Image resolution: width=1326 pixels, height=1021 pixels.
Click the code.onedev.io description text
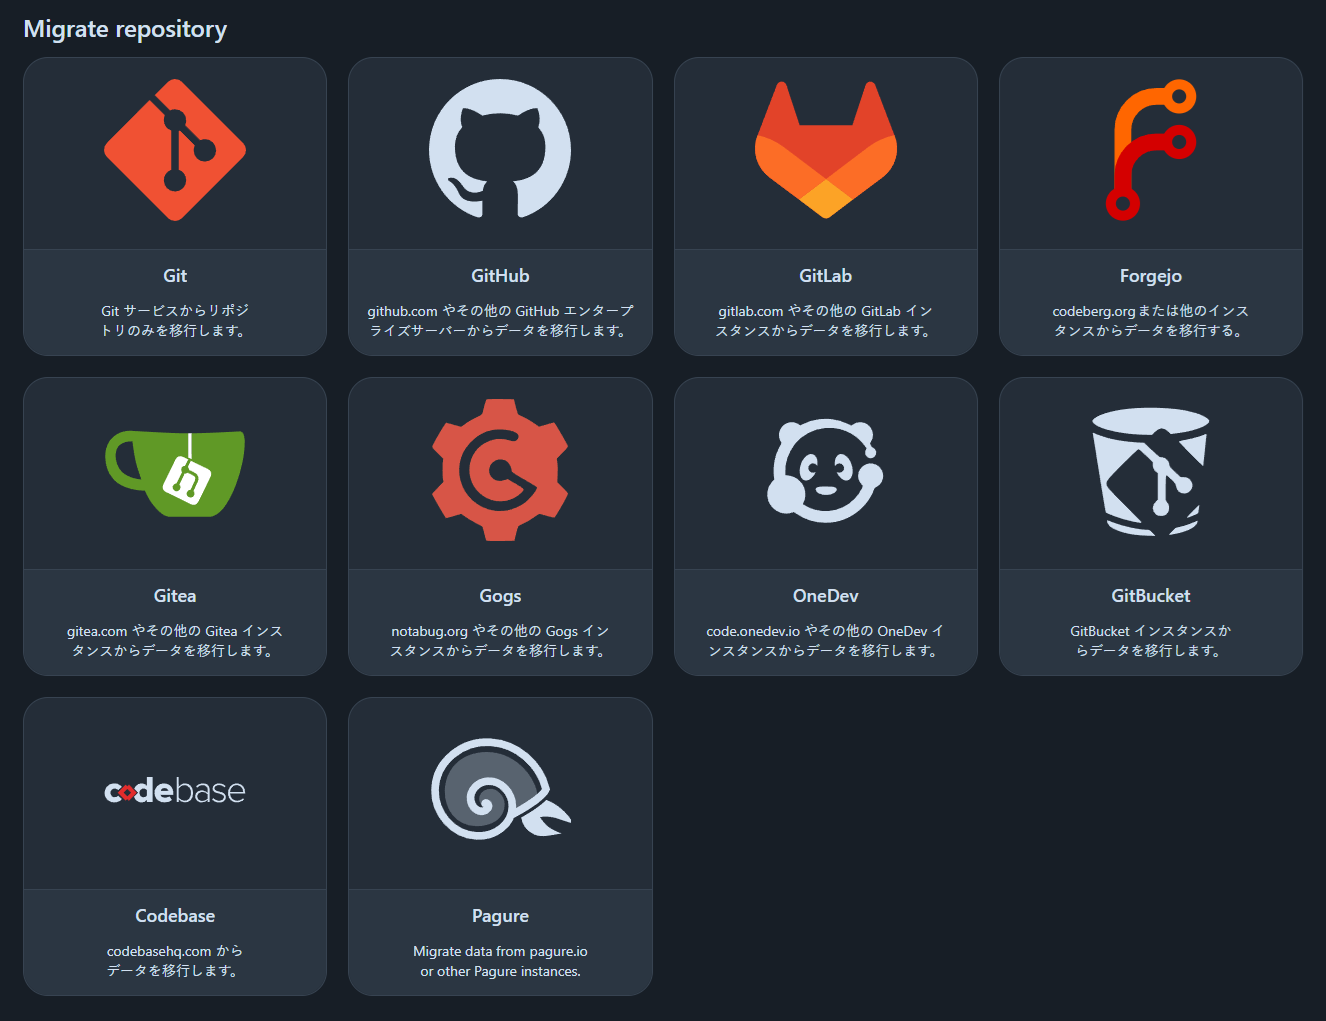click(x=826, y=641)
